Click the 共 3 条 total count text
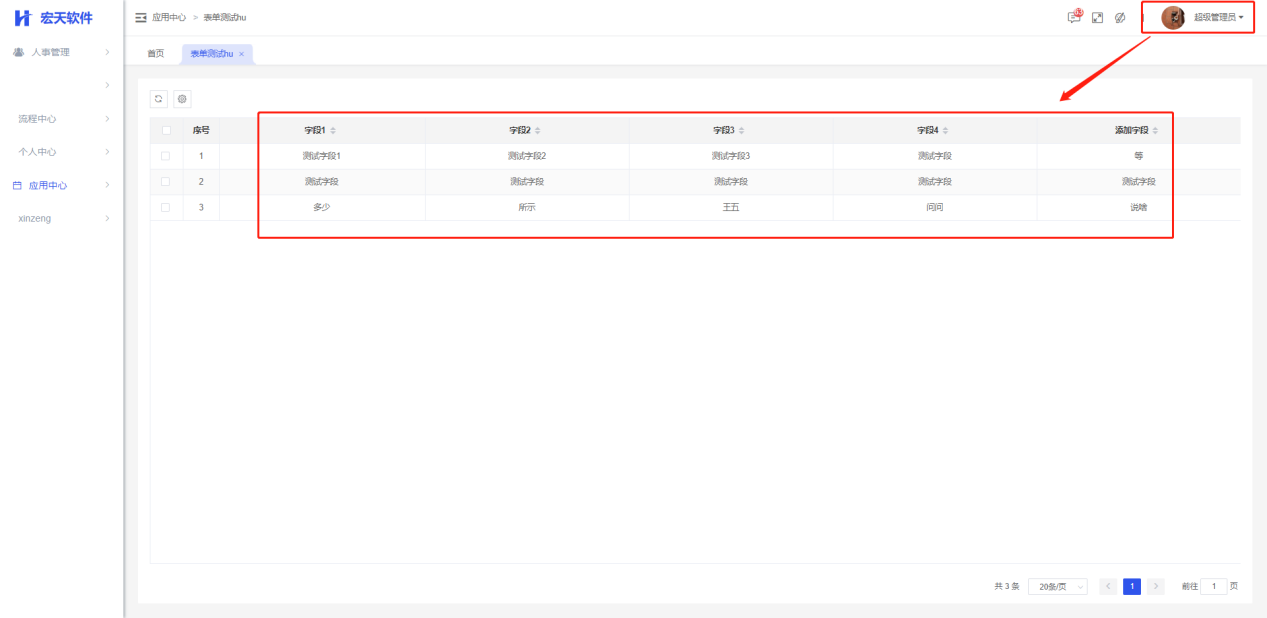This screenshot has height=618, width=1267. (x=1006, y=586)
